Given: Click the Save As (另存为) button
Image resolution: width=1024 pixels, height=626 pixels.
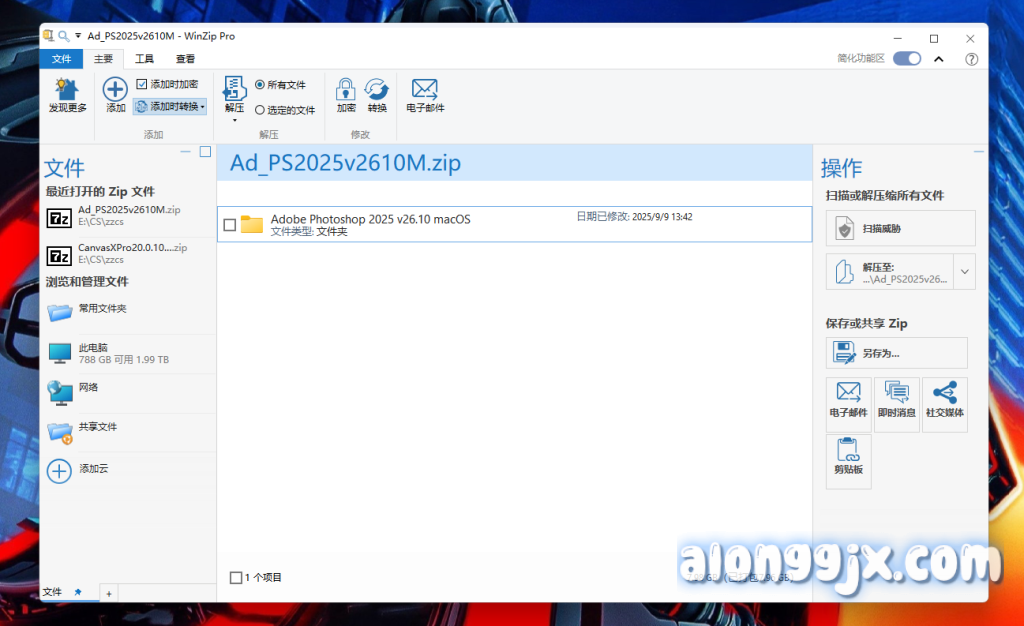Looking at the screenshot, I should [x=896, y=352].
